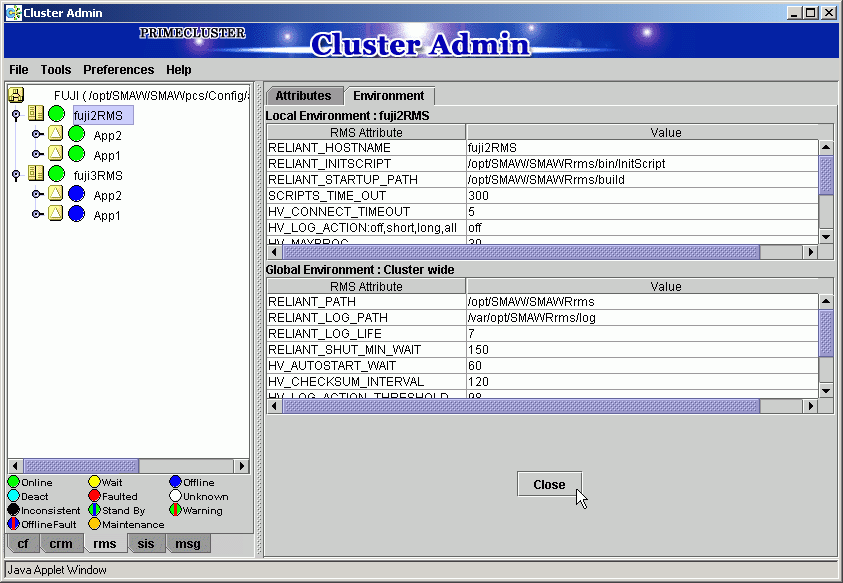Click the RELIANT_HOSTNAME attribute cell

coord(366,148)
